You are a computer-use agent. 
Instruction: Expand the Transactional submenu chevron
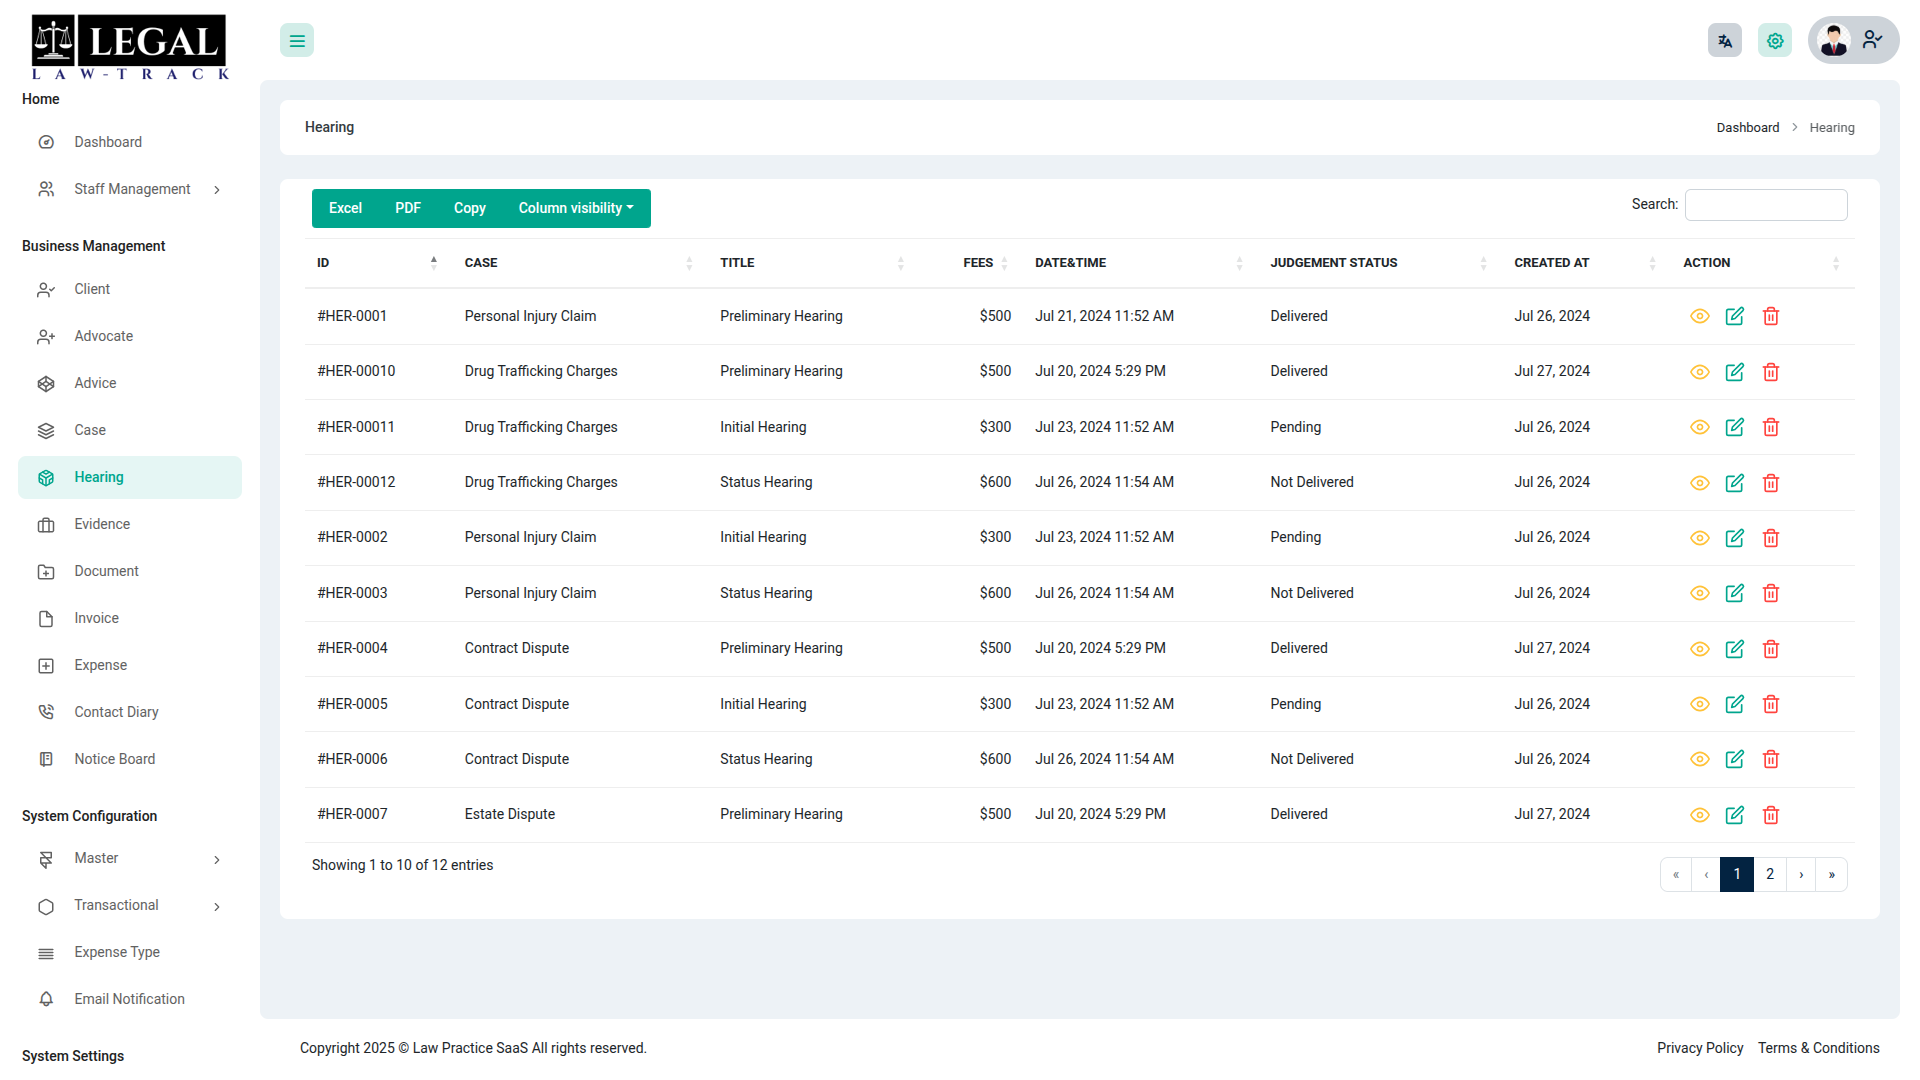[x=217, y=907]
